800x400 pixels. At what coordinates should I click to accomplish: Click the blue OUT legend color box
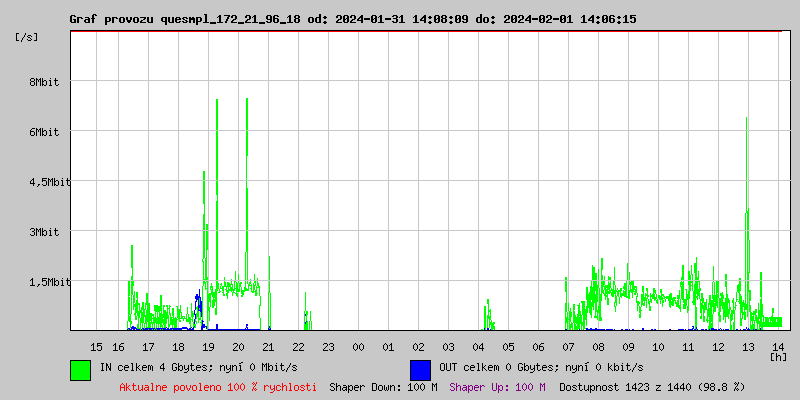coord(420,369)
